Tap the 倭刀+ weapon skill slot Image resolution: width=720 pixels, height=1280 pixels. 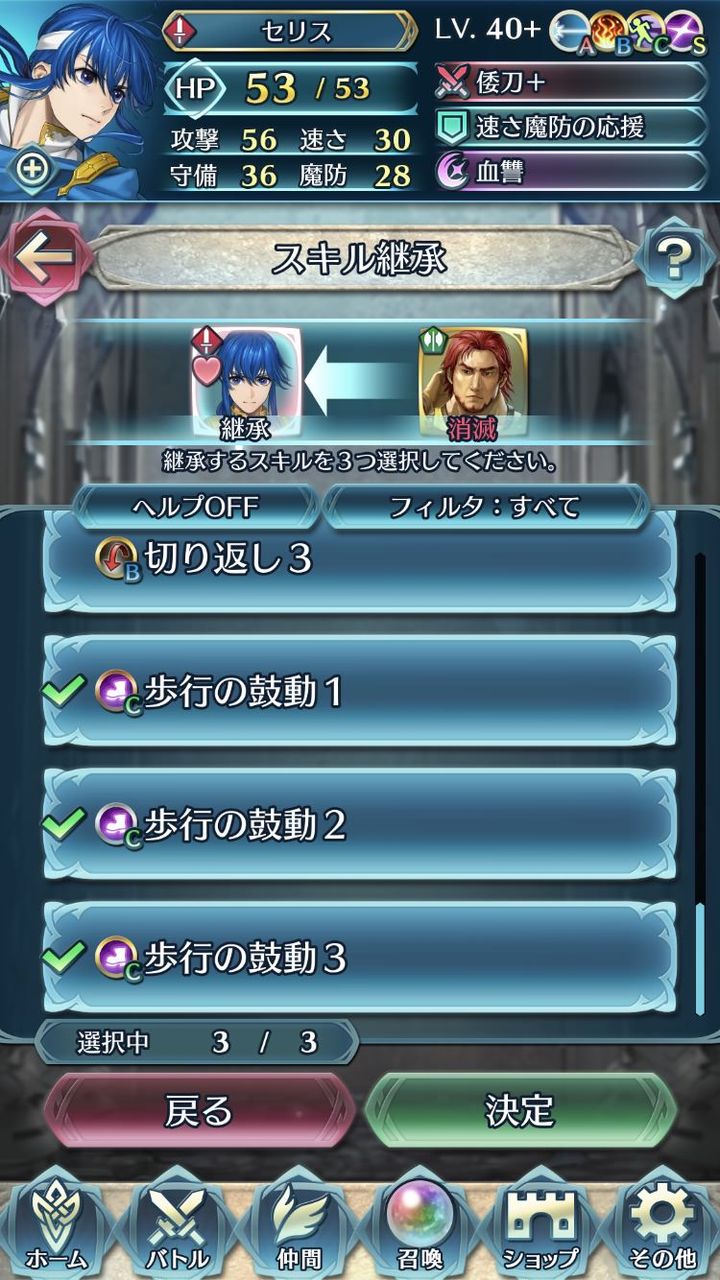click(572, 83)
